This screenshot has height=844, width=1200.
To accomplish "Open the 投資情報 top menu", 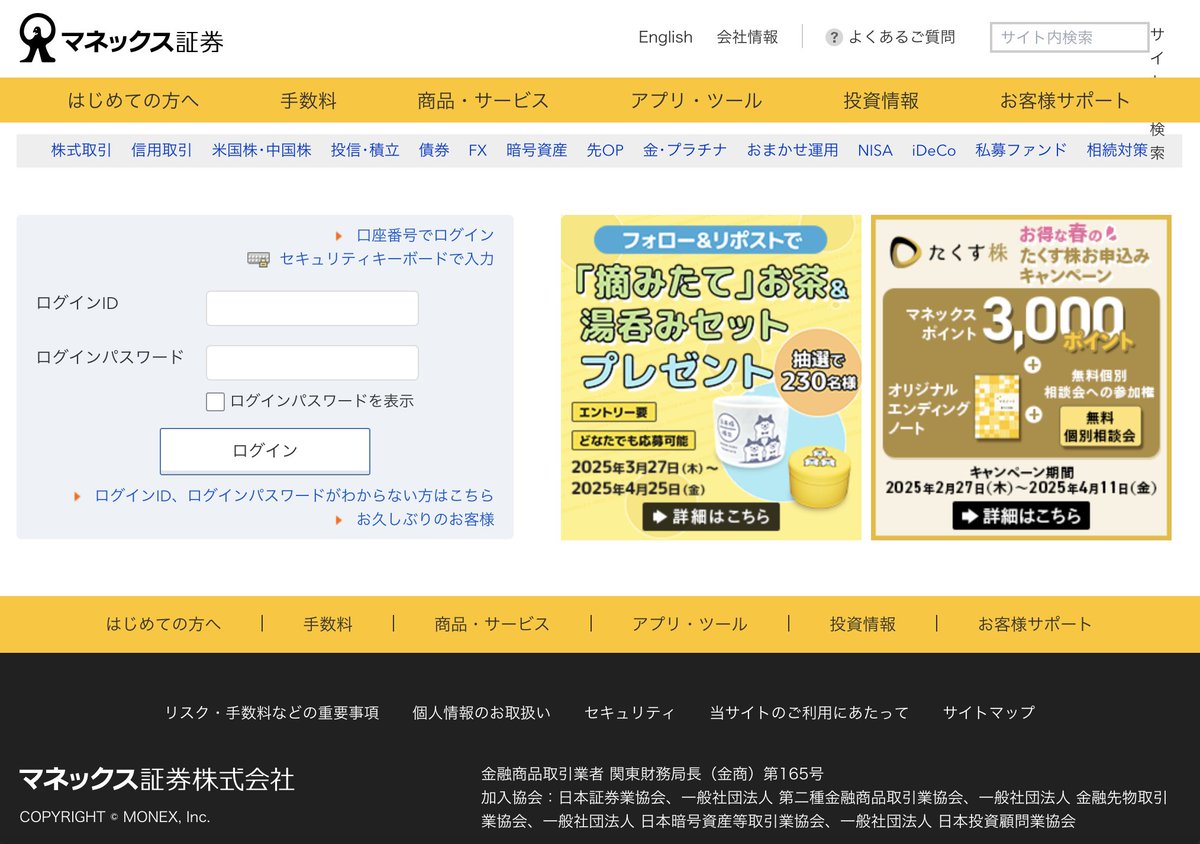I will [881, 100].
